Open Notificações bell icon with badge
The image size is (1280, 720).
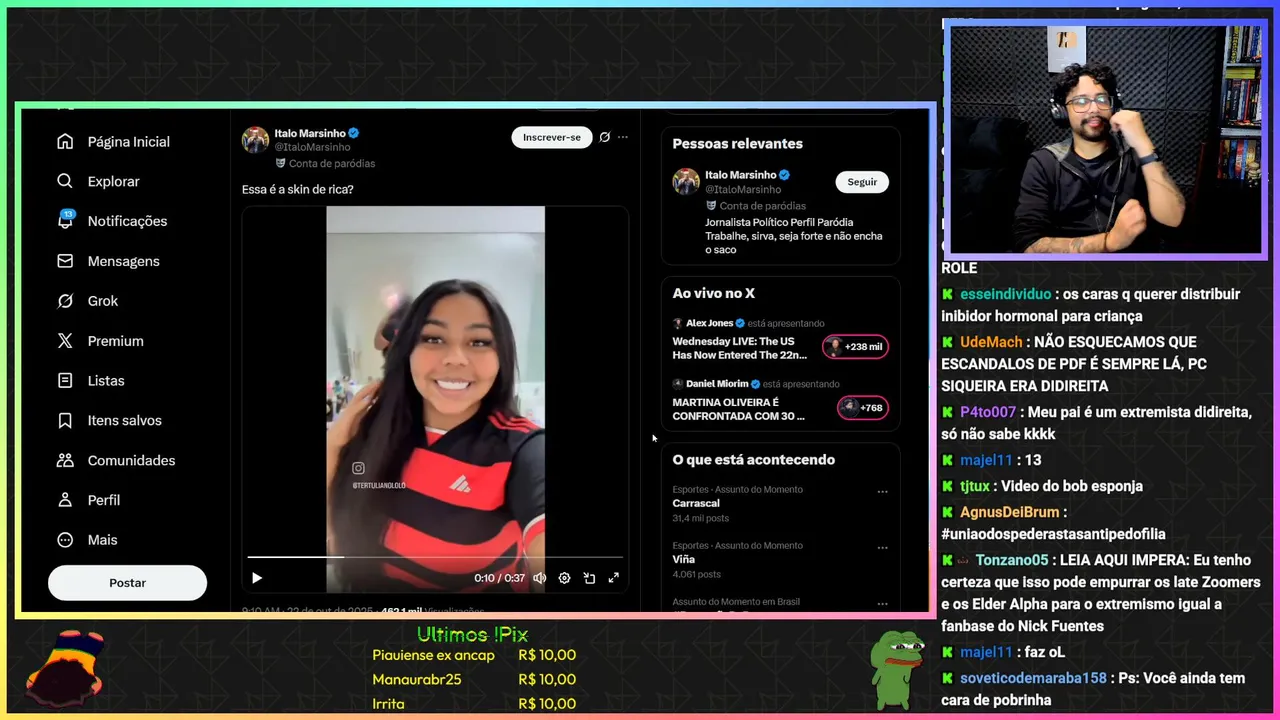coord(65,220)
